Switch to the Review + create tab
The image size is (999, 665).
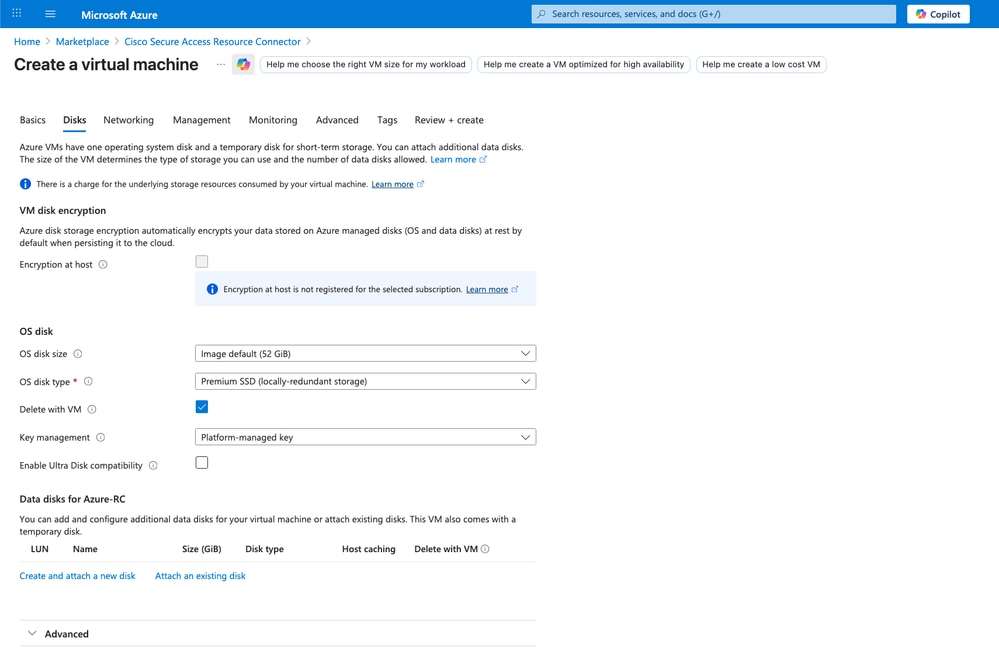pyautogui.click(x=449, y=119)
